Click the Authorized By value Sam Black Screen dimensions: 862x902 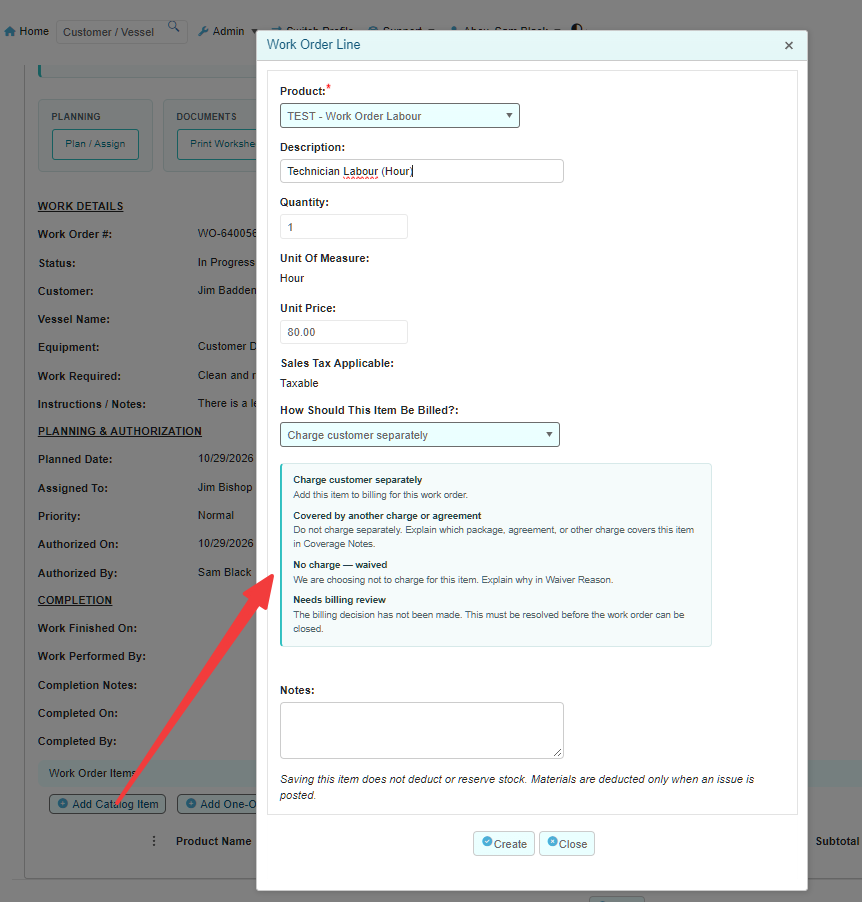pyautogui.click(x=224, y=572)
